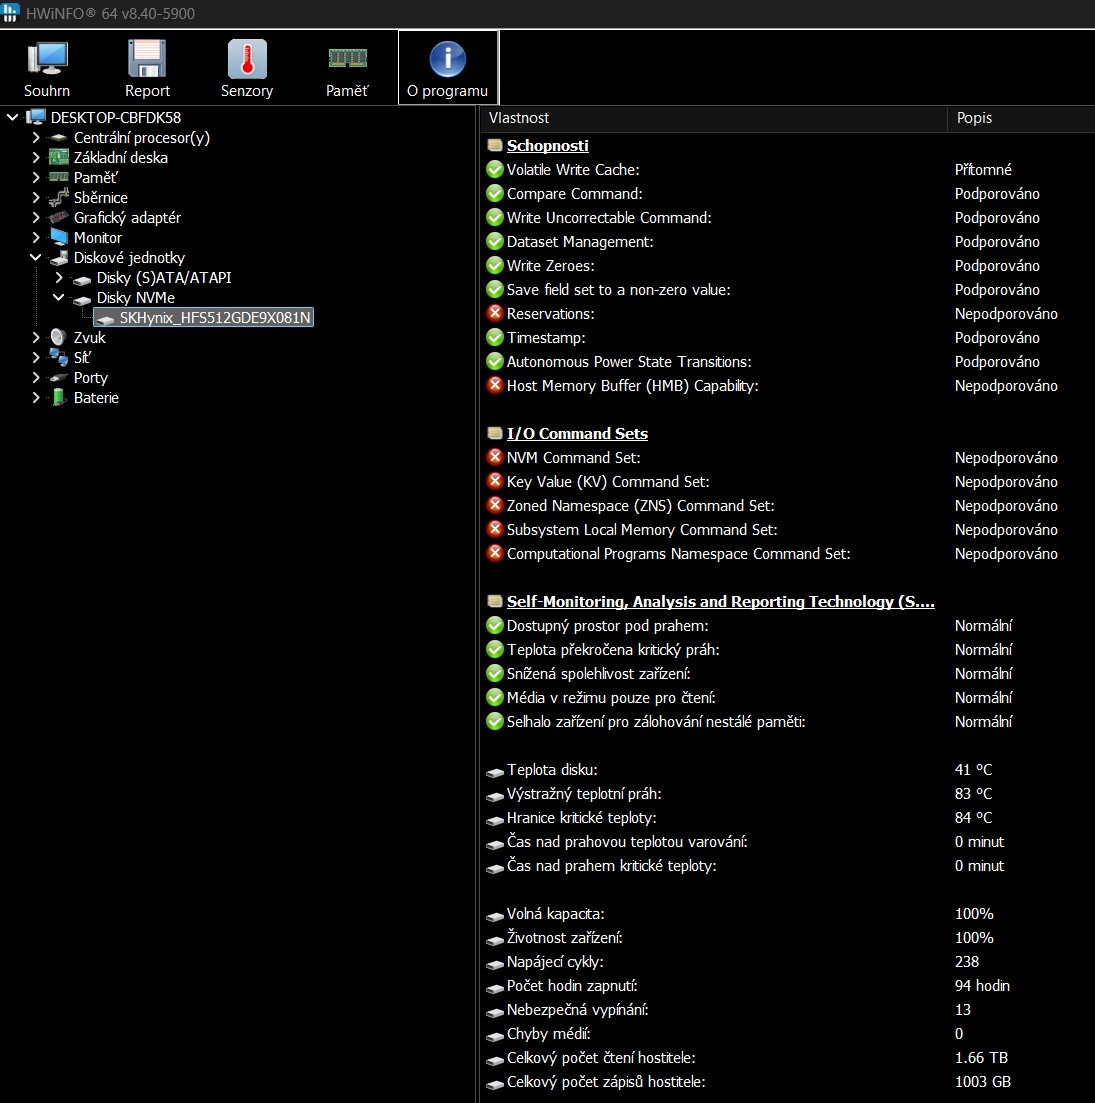
Task: Expand the Centrální procesor(y) node
Action: tap(35, 137)
